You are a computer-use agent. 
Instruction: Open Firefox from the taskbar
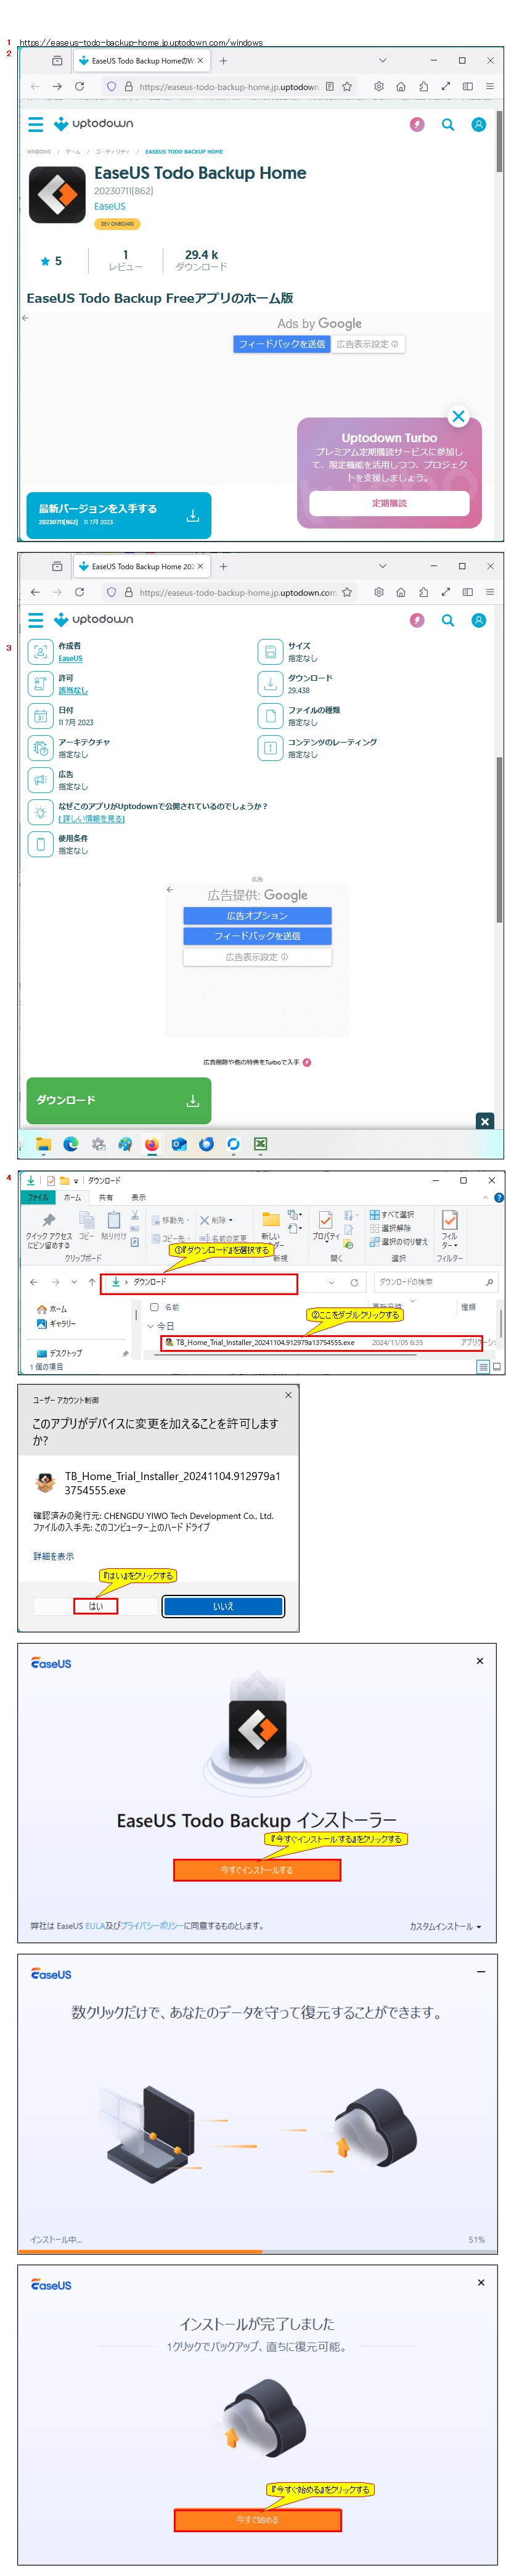[152, 1144]
